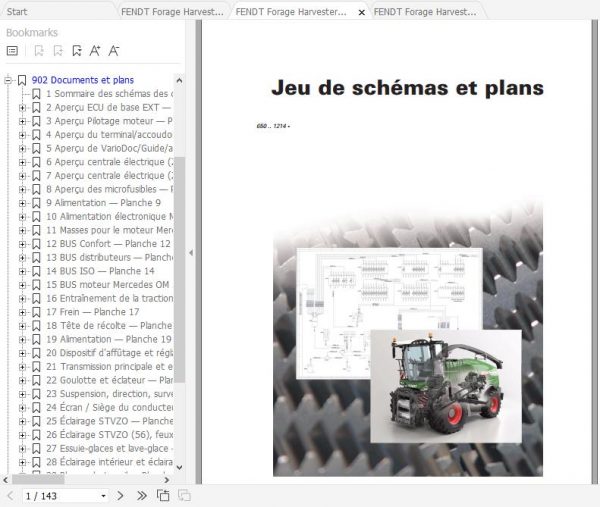Expand the 9 Alimentation Planche 9 node

[x=22, y=203]
